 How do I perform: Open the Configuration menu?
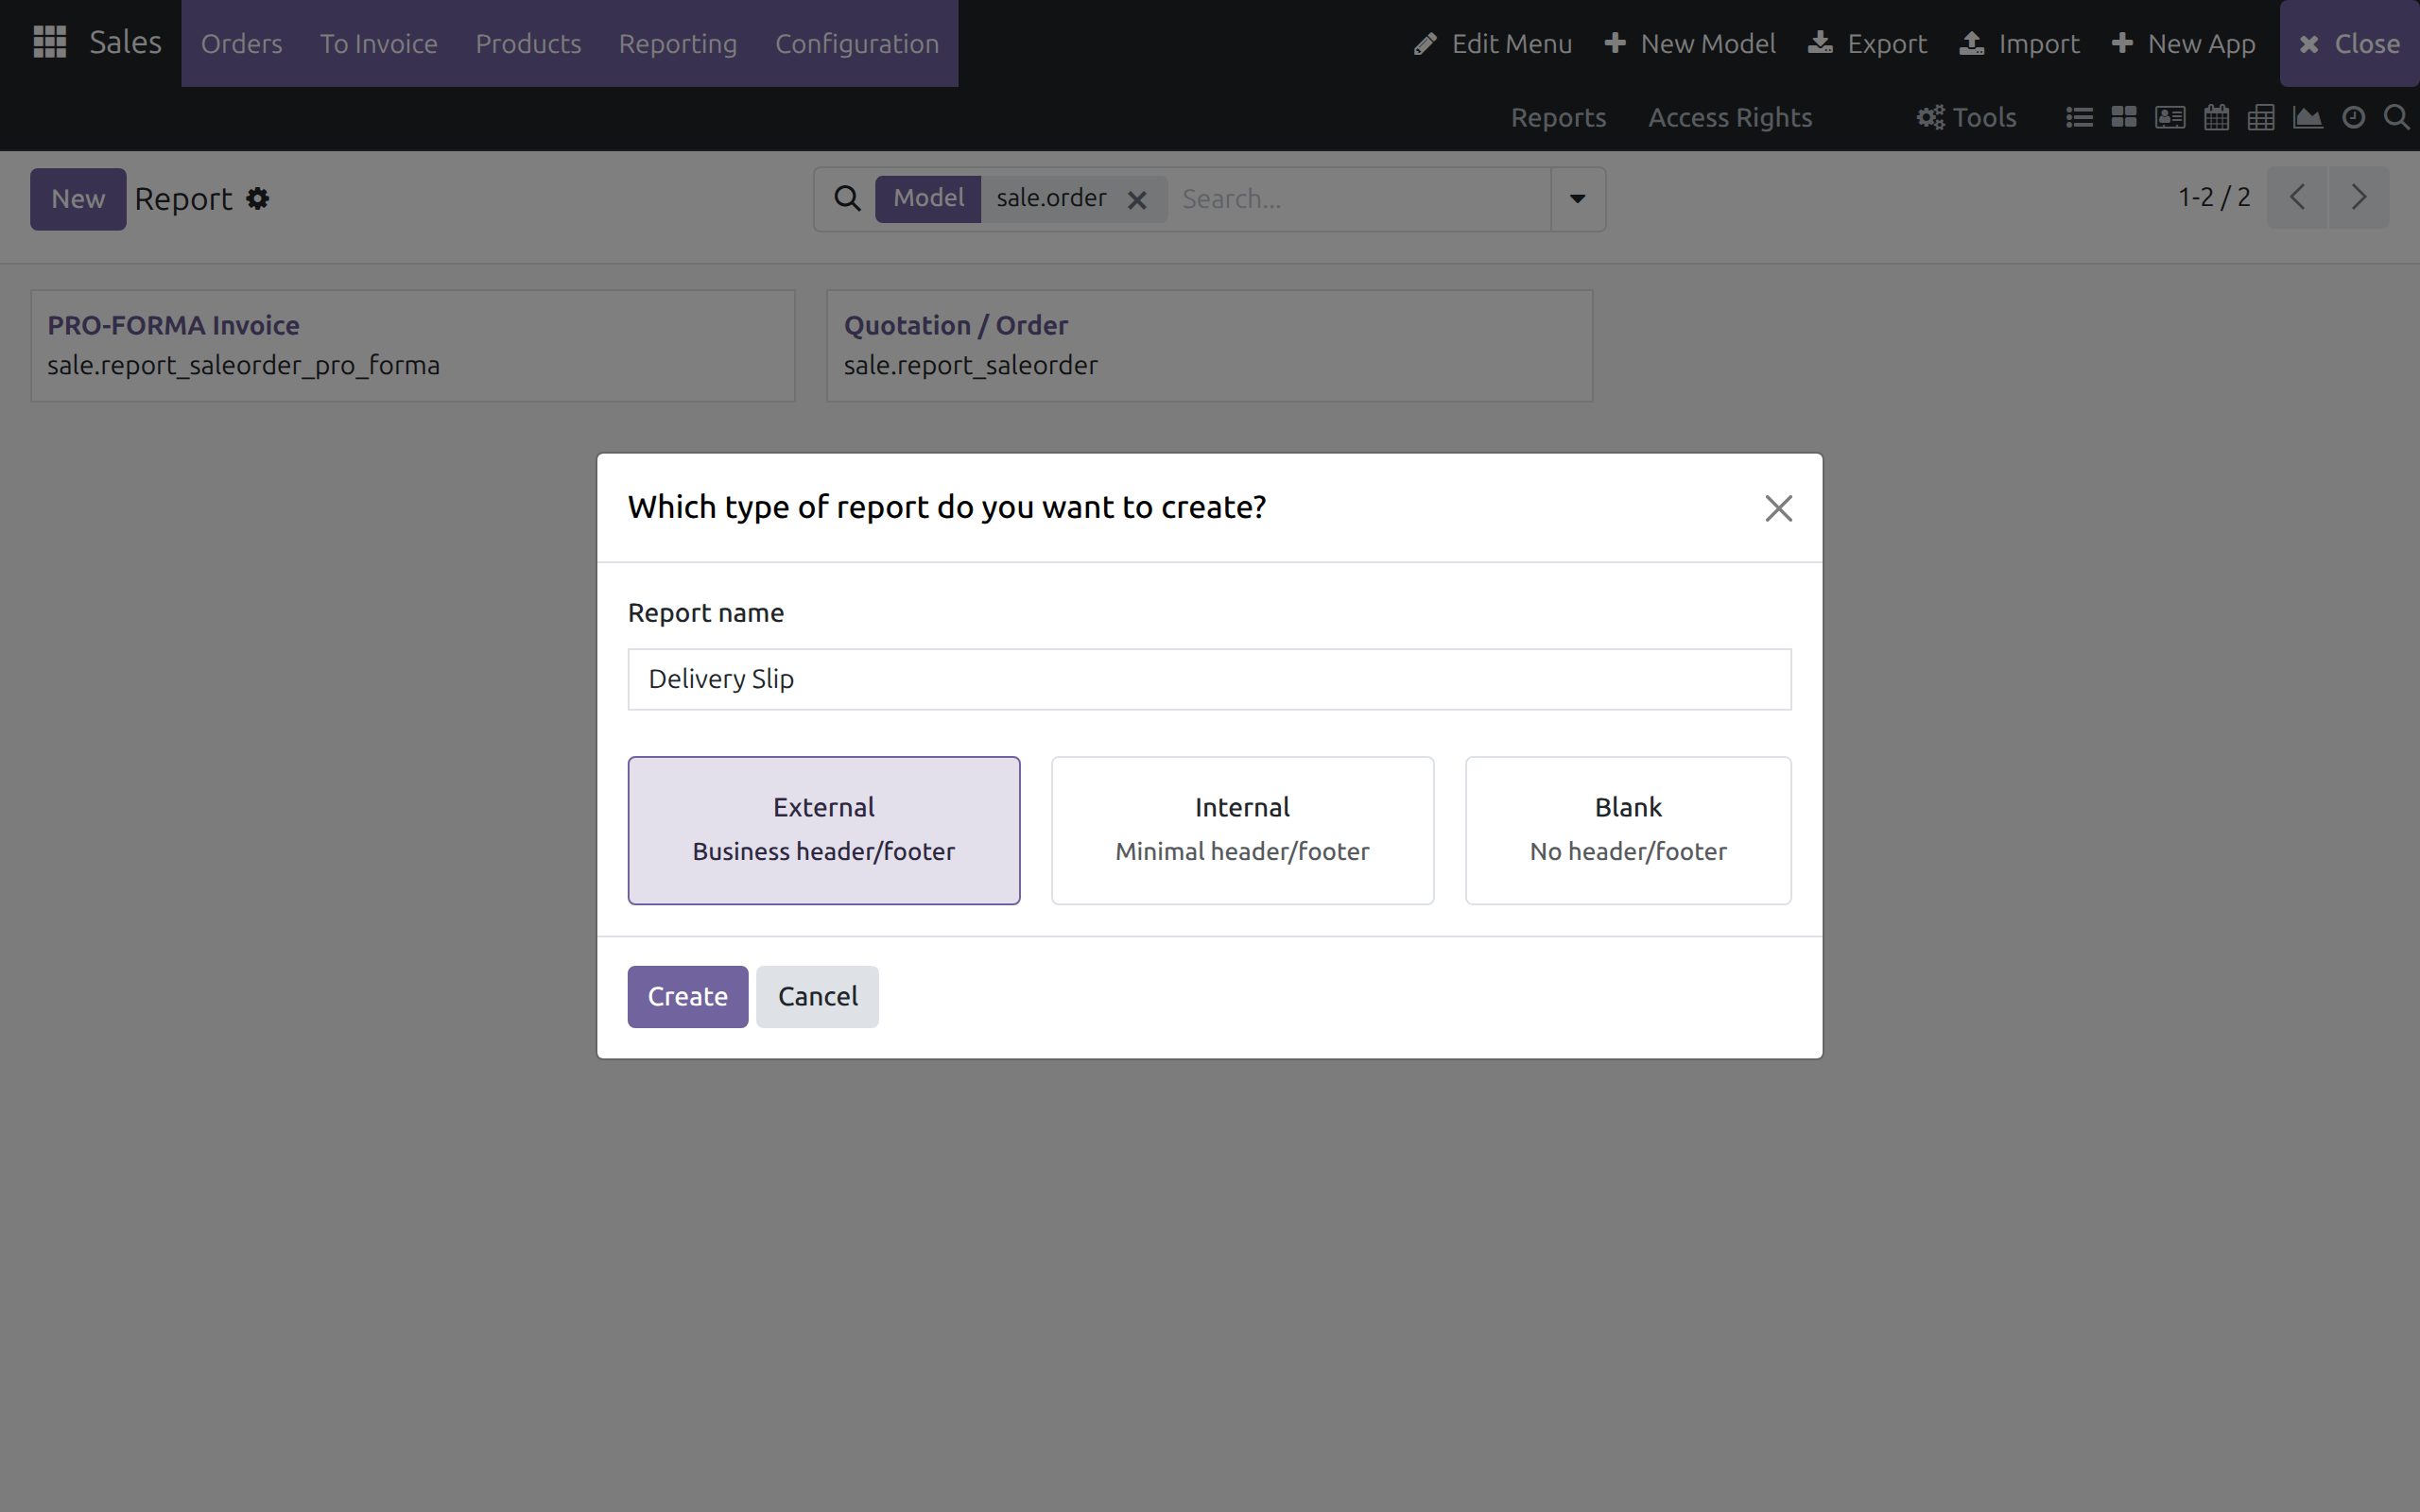click(x=857, y=43)
